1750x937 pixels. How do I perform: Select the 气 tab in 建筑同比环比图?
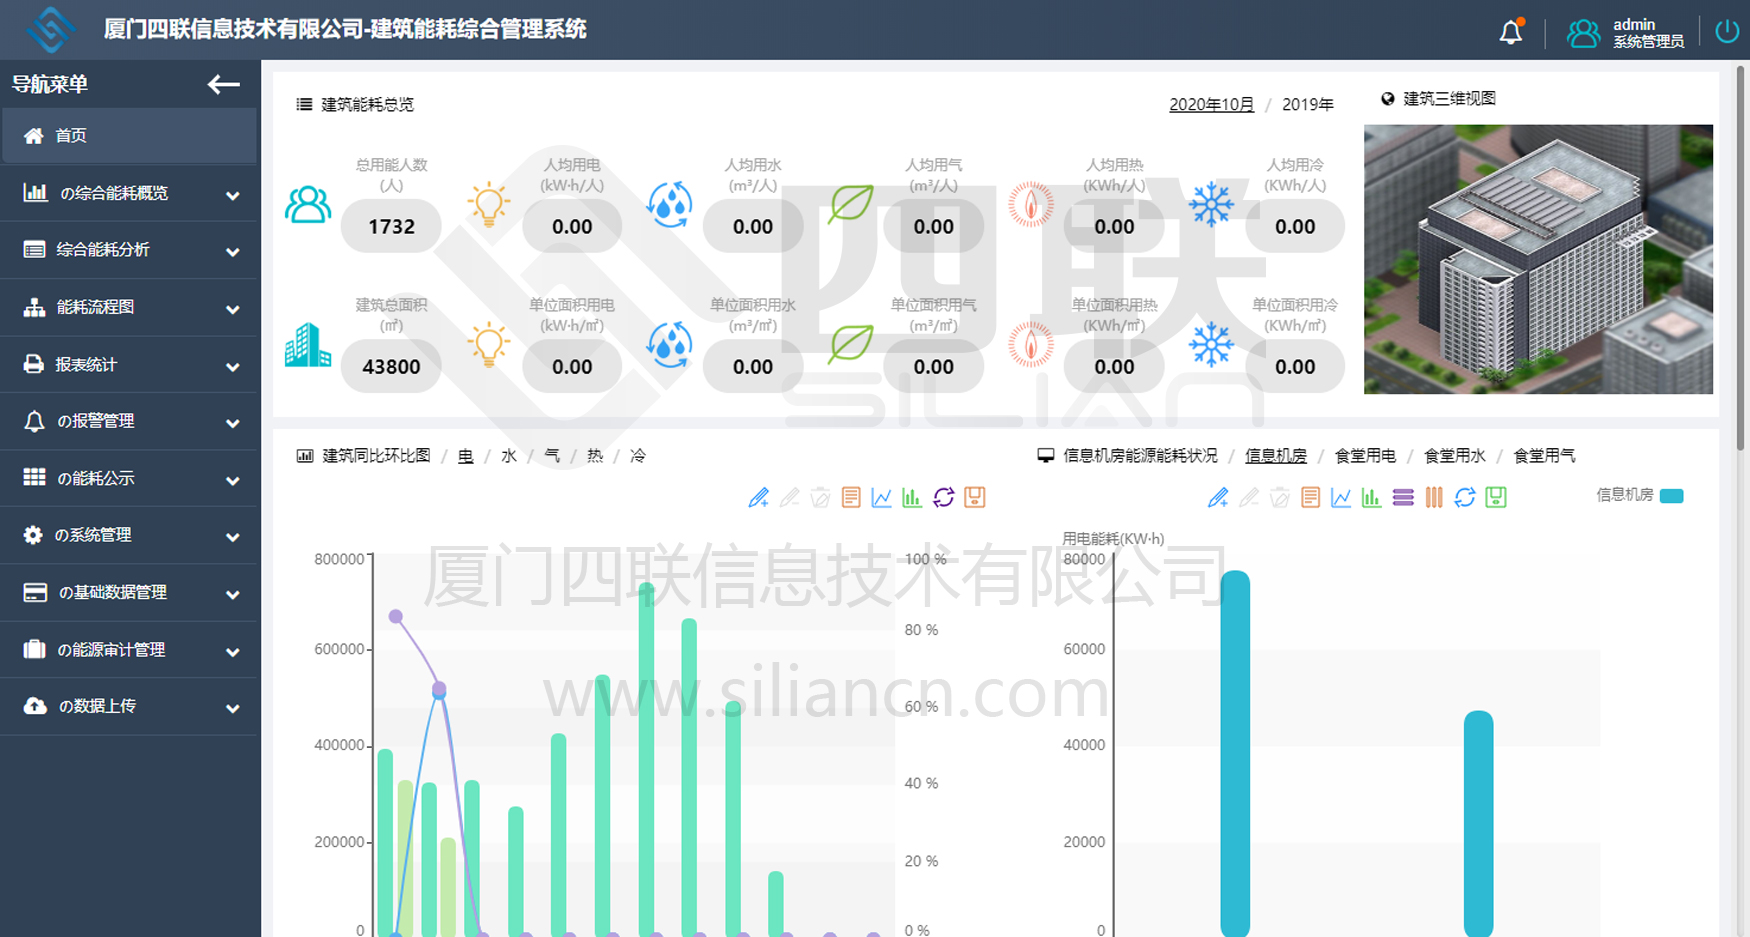coord(552,456)
